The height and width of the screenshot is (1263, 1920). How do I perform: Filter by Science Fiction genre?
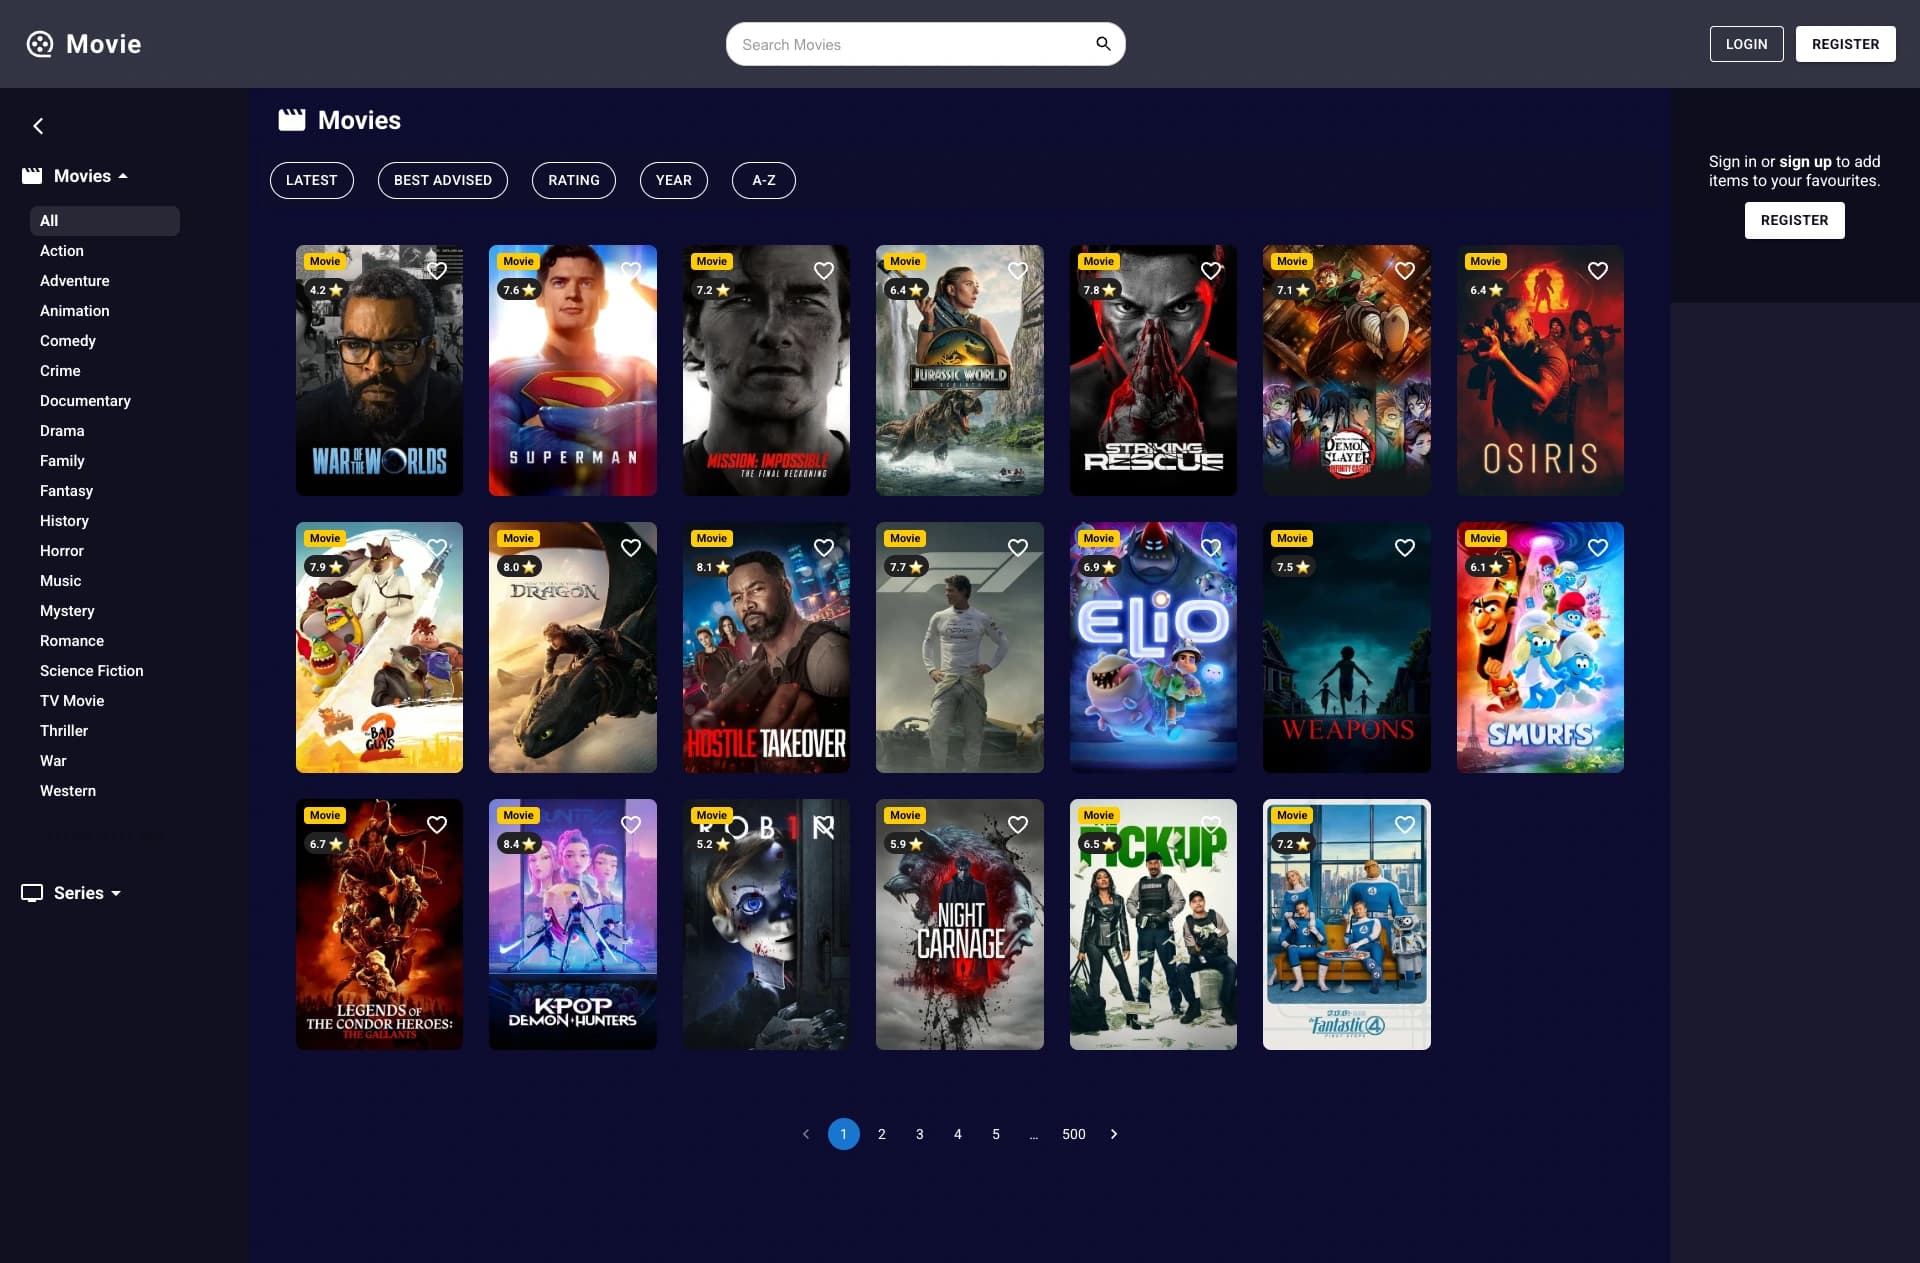92,671
